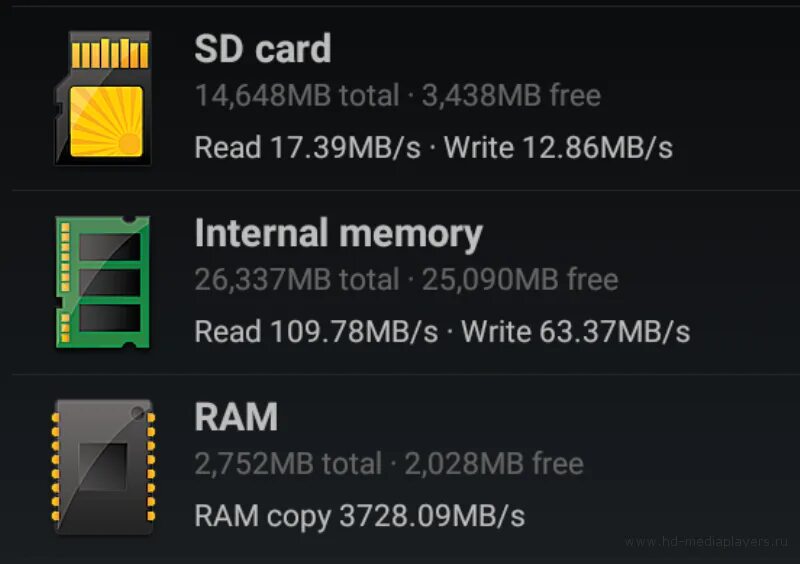800x564 pixels.
Task: Click the Internal memory 25,090MB free value
Action: 520,279
